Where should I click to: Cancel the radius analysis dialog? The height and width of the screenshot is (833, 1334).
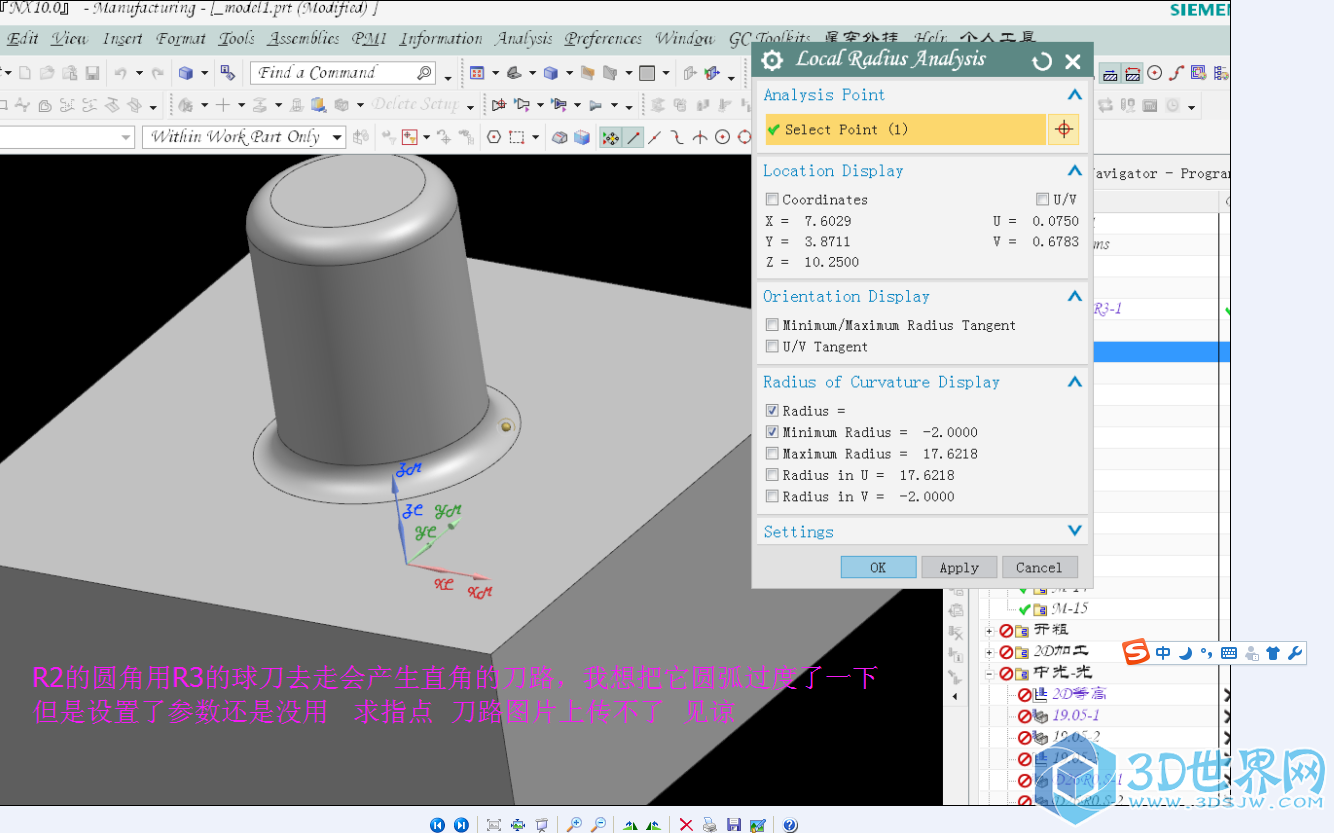point(1039,567)
